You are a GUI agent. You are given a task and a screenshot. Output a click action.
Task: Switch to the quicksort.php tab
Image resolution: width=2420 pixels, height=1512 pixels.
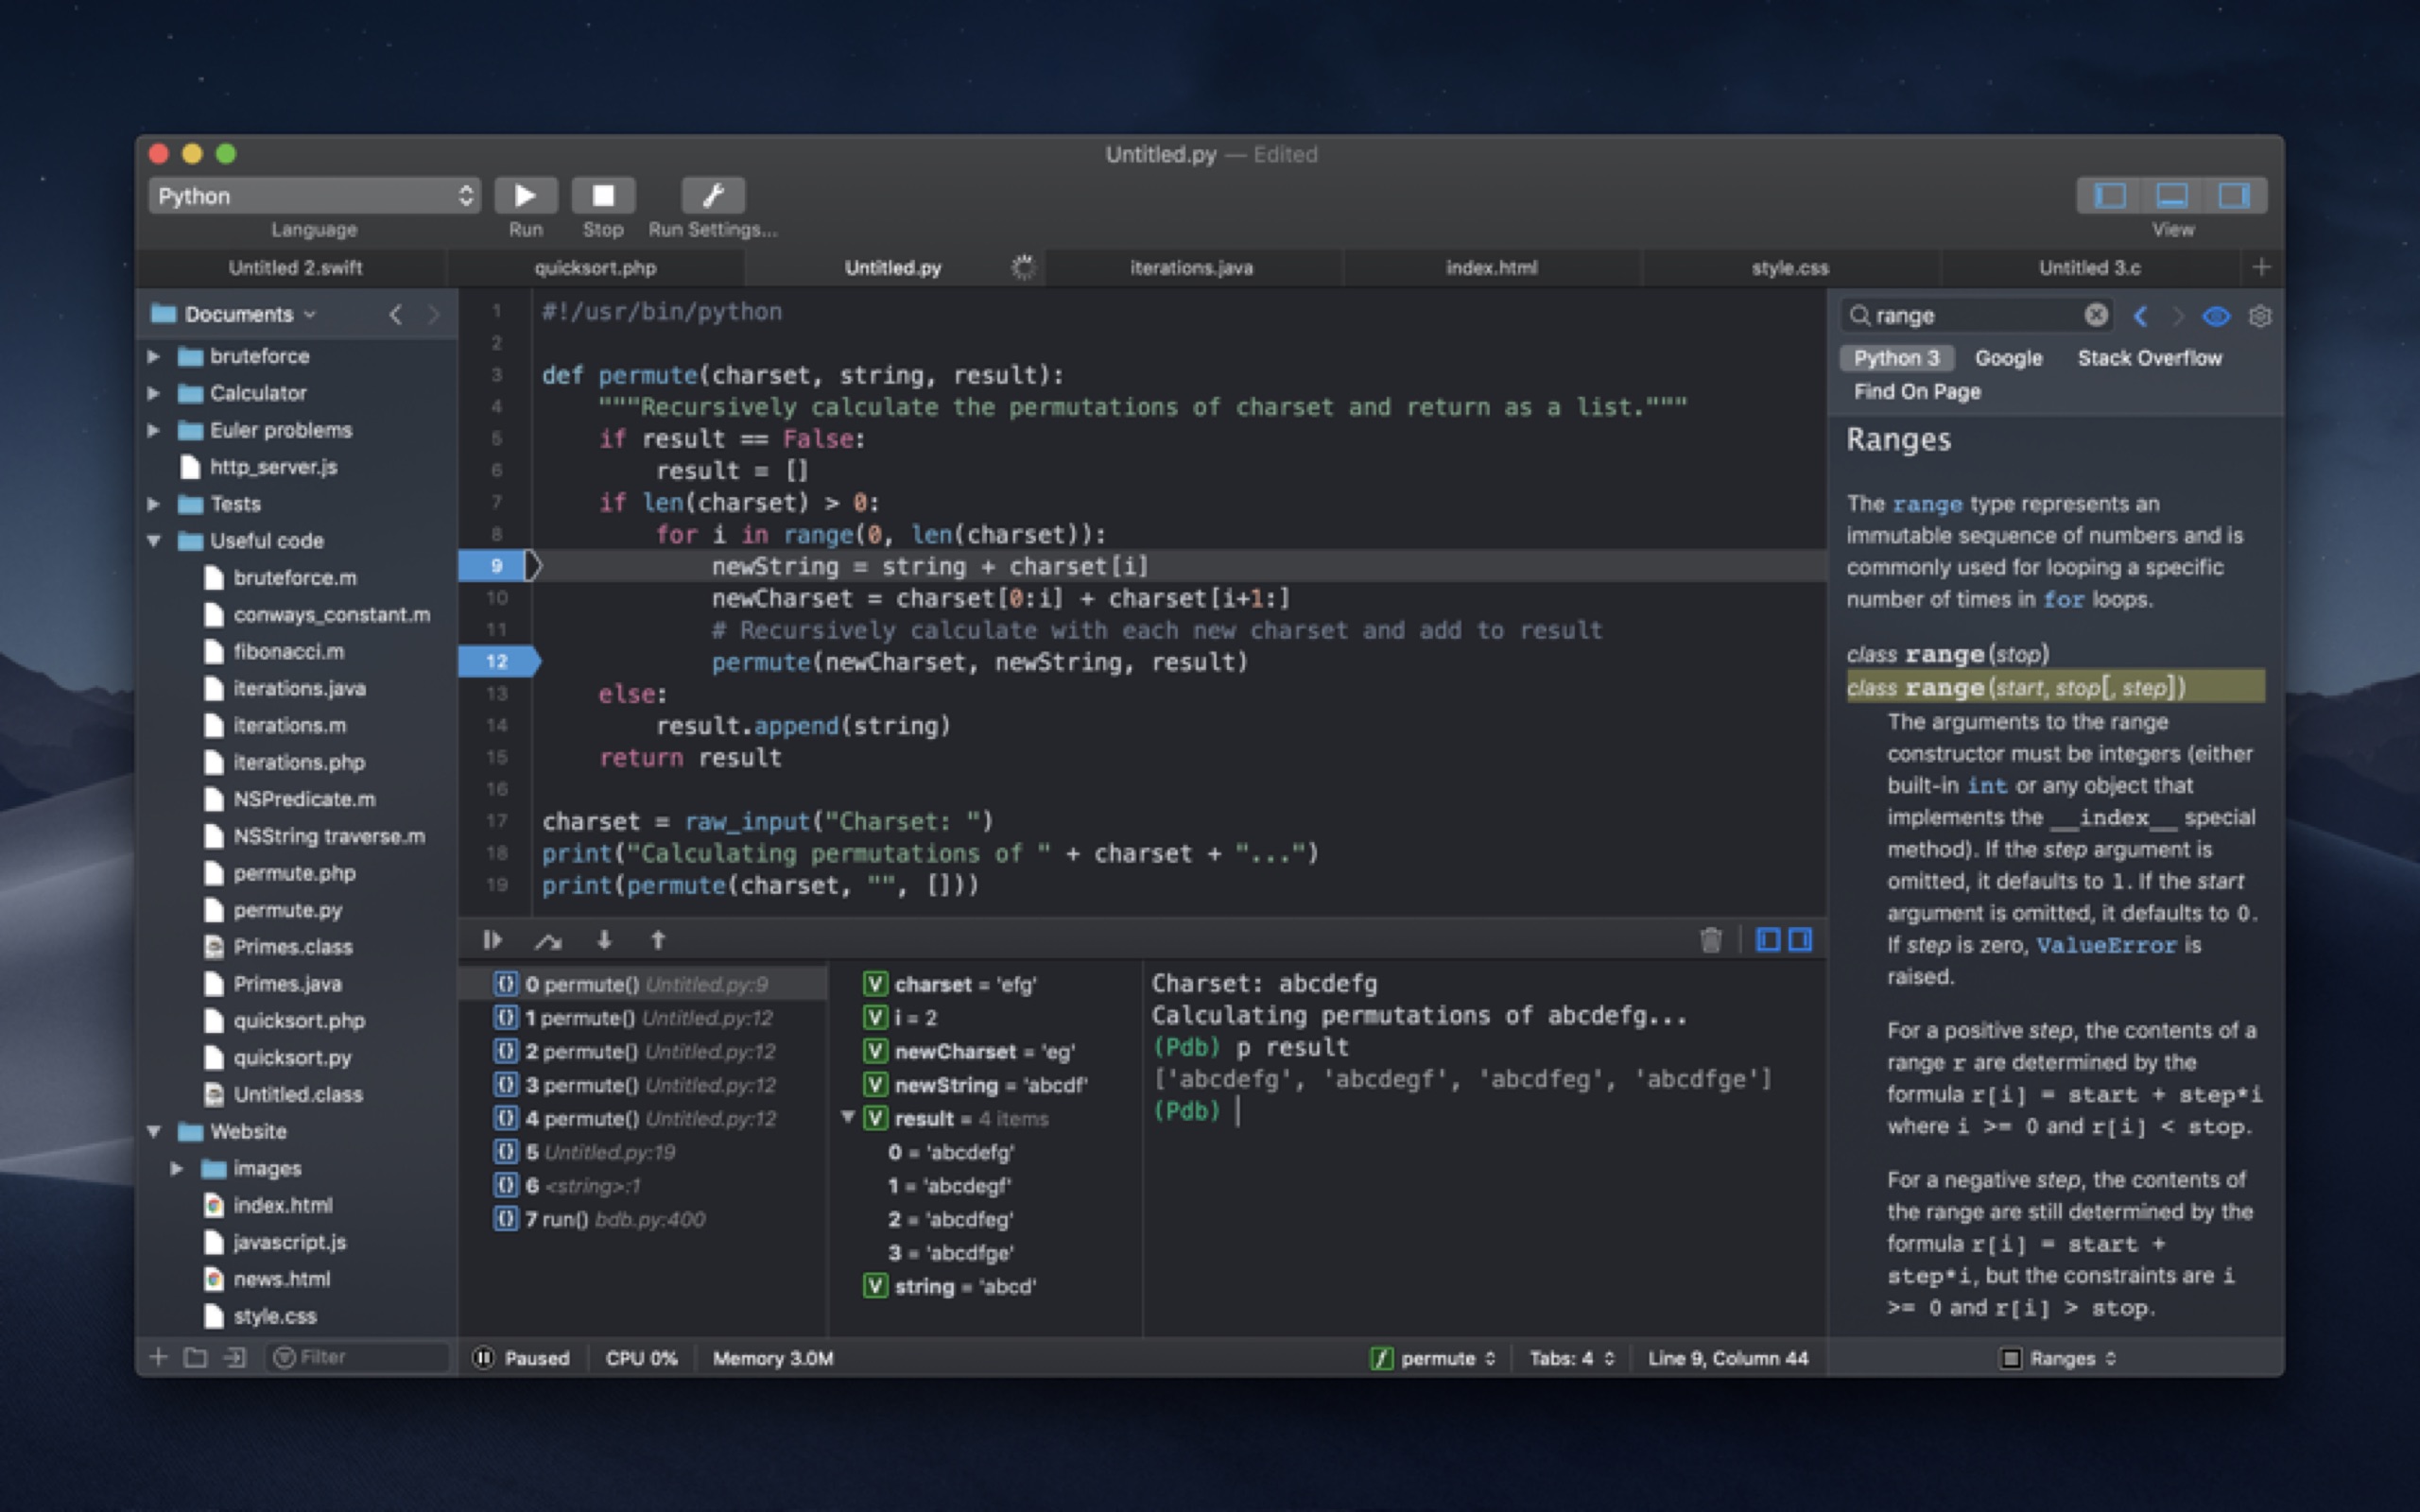(x=595, y=268)
